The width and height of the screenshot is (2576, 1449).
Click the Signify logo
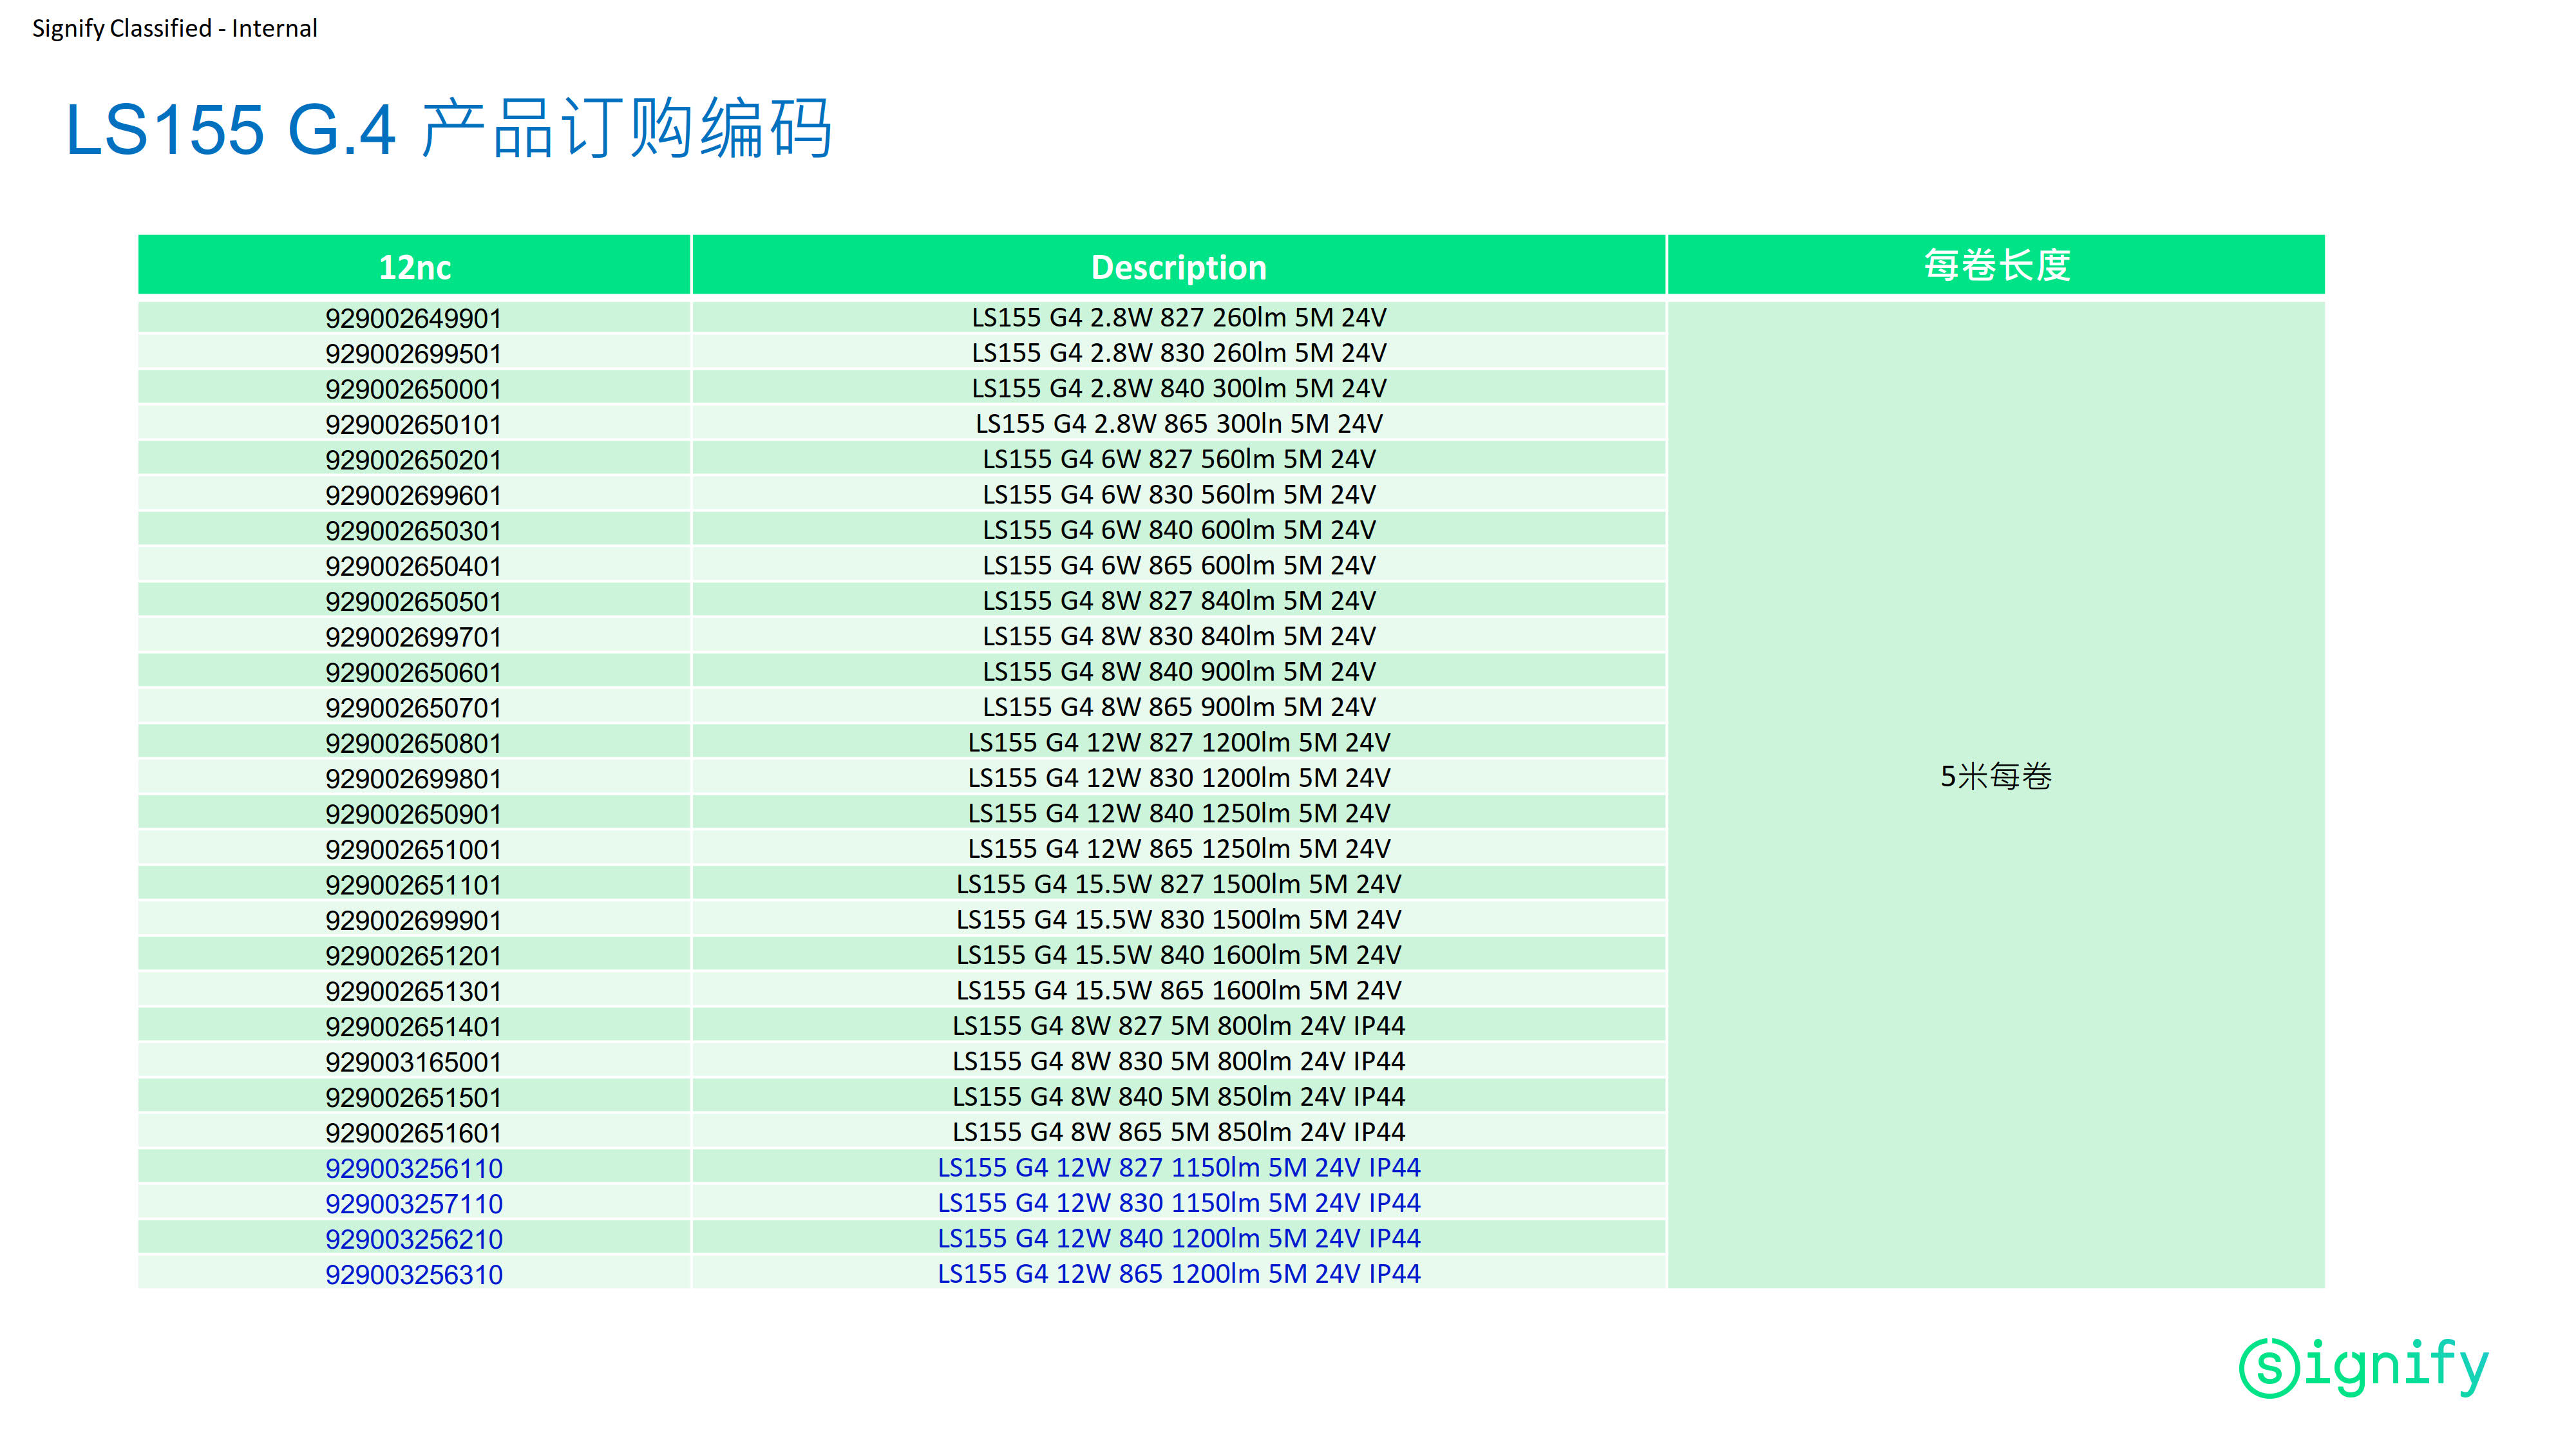click(x=2364, y=1367)
